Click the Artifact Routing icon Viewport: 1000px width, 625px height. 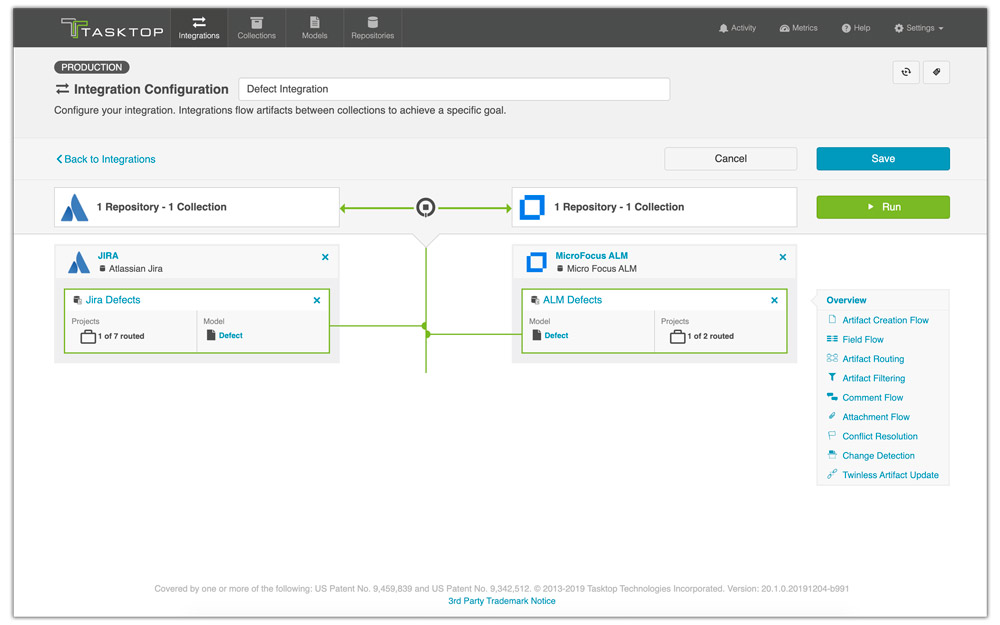[x=832, y=358]
